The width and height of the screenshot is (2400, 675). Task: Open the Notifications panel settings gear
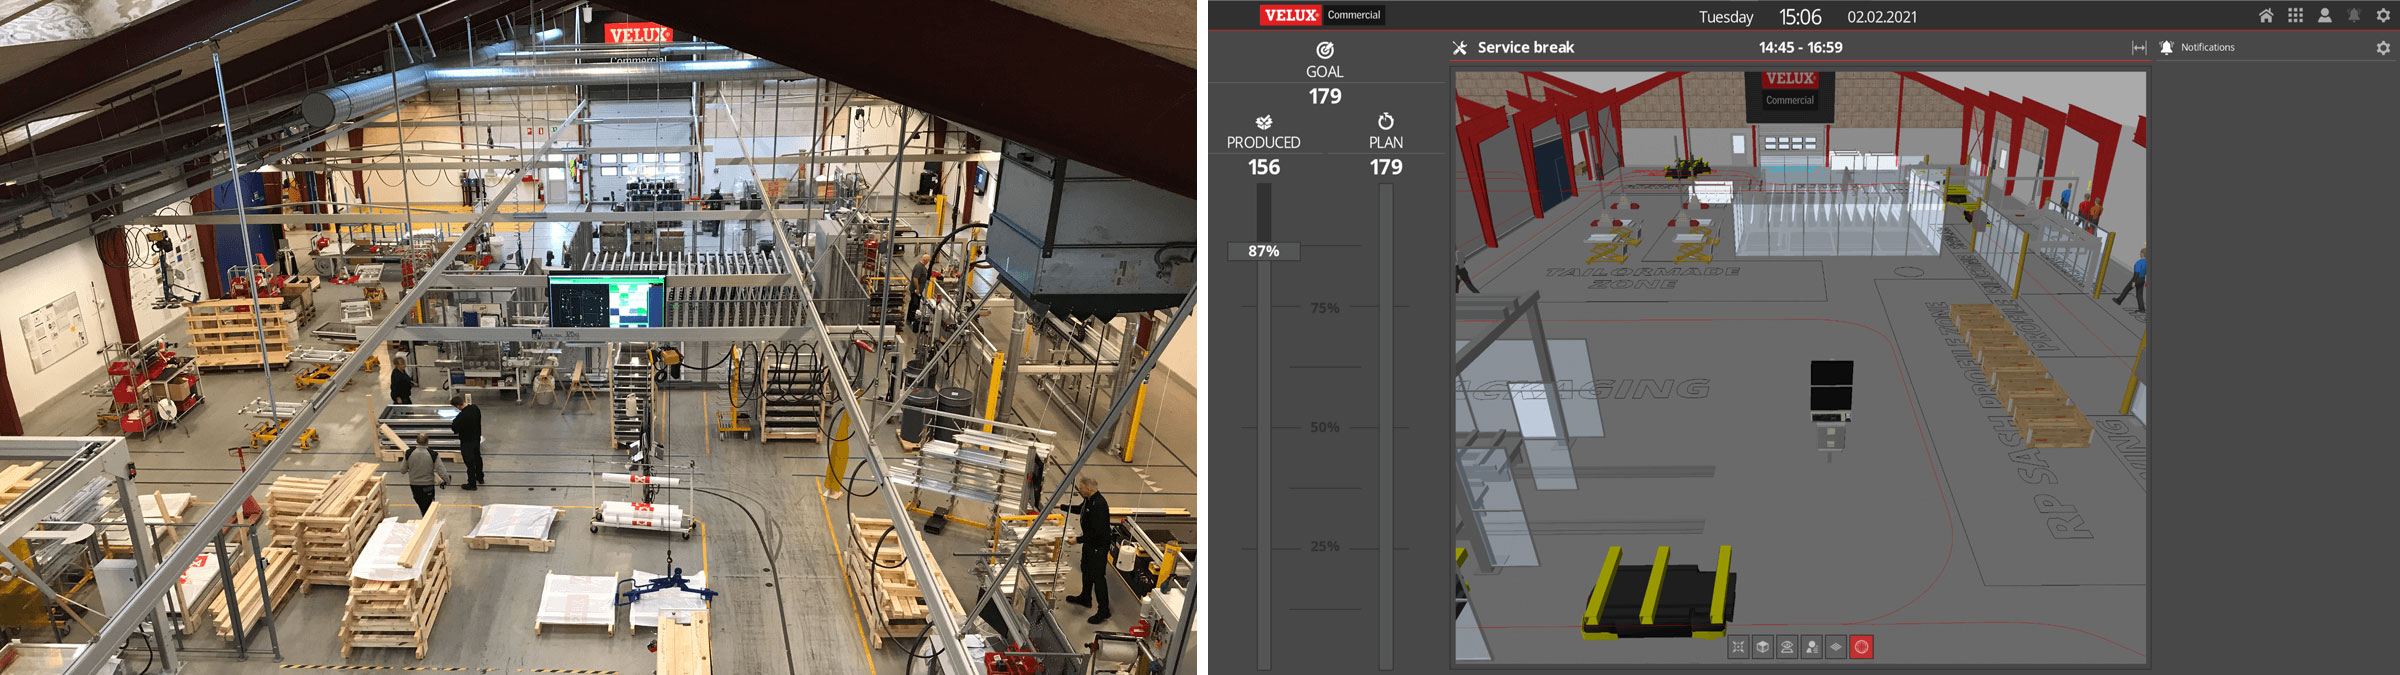tap(2383, 48)
